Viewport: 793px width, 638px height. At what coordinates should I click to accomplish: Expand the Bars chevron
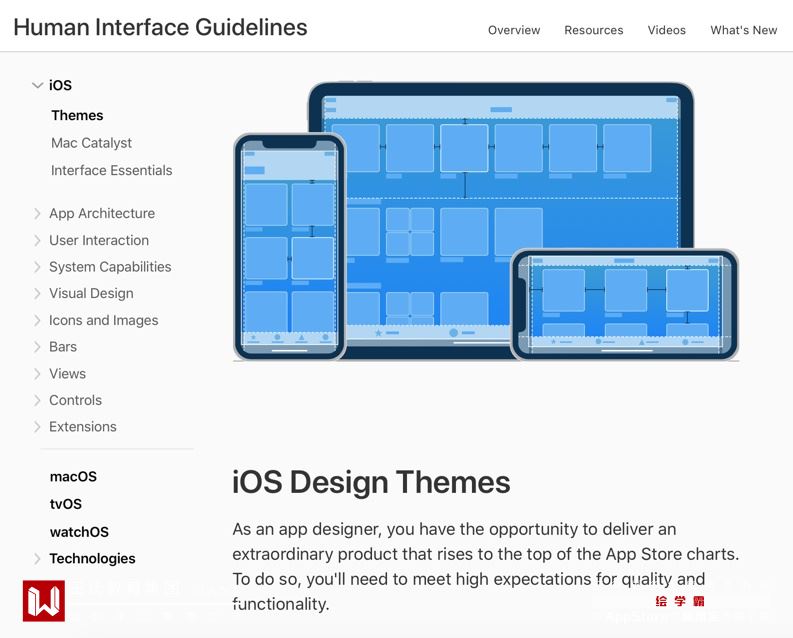click(x=37, y=347)
